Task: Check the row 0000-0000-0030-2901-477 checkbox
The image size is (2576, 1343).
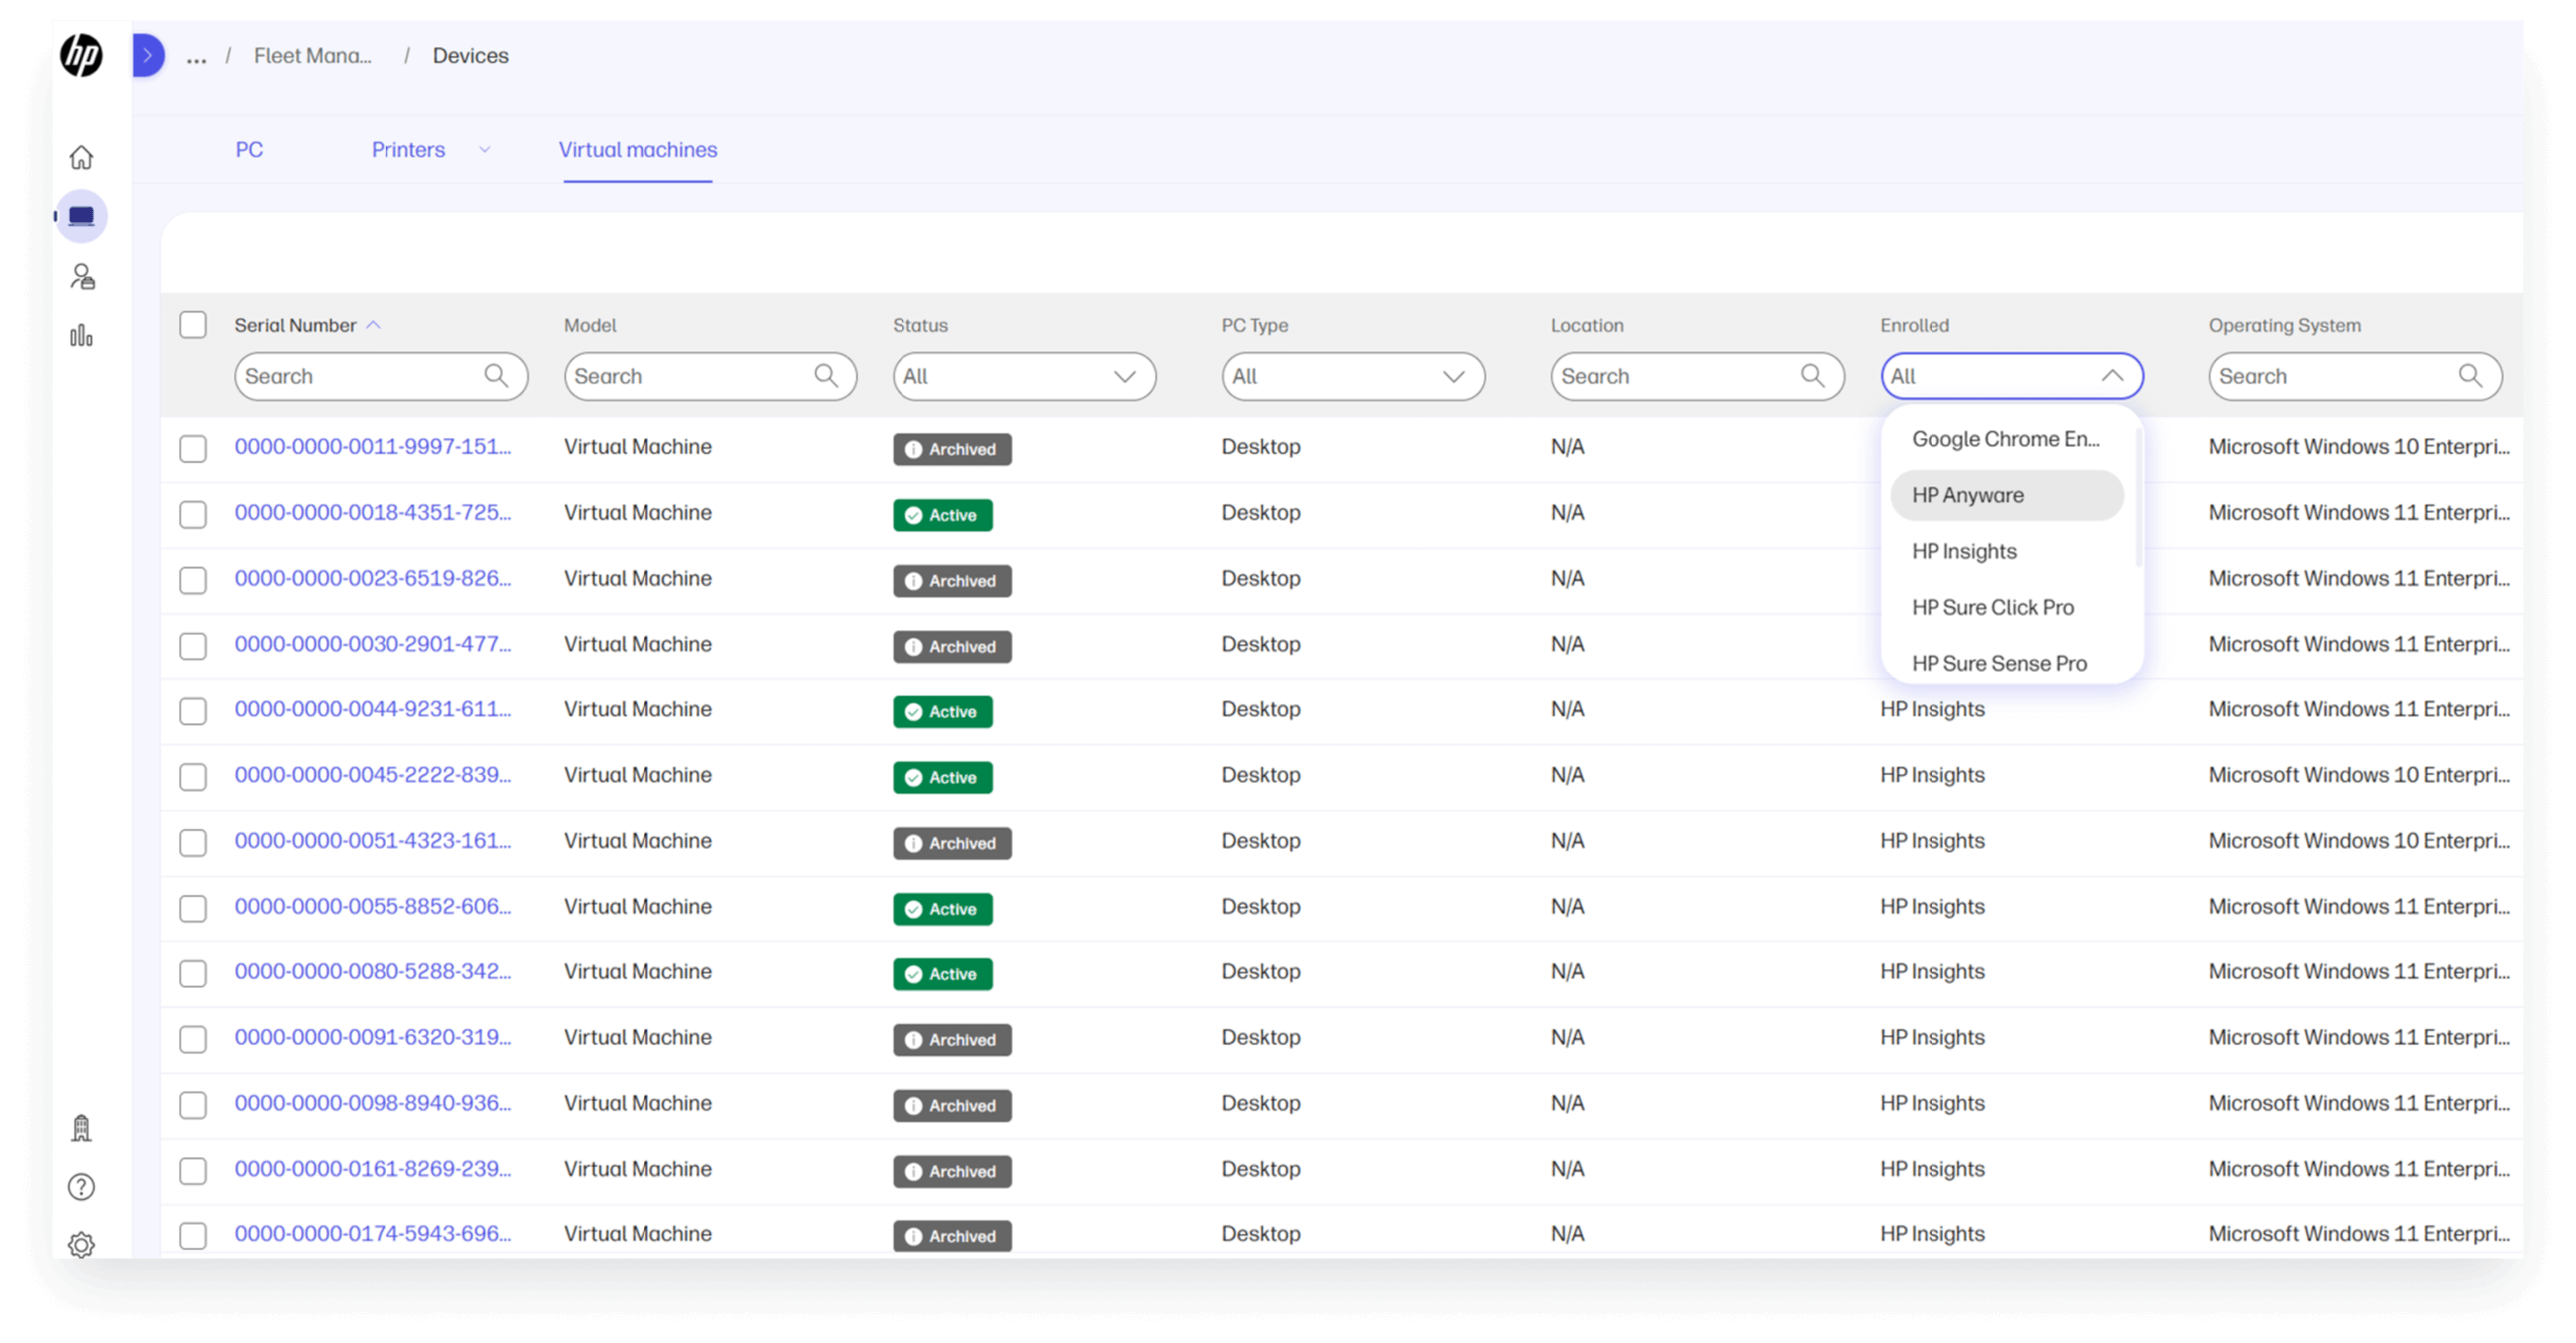Action: pos(193,645)
